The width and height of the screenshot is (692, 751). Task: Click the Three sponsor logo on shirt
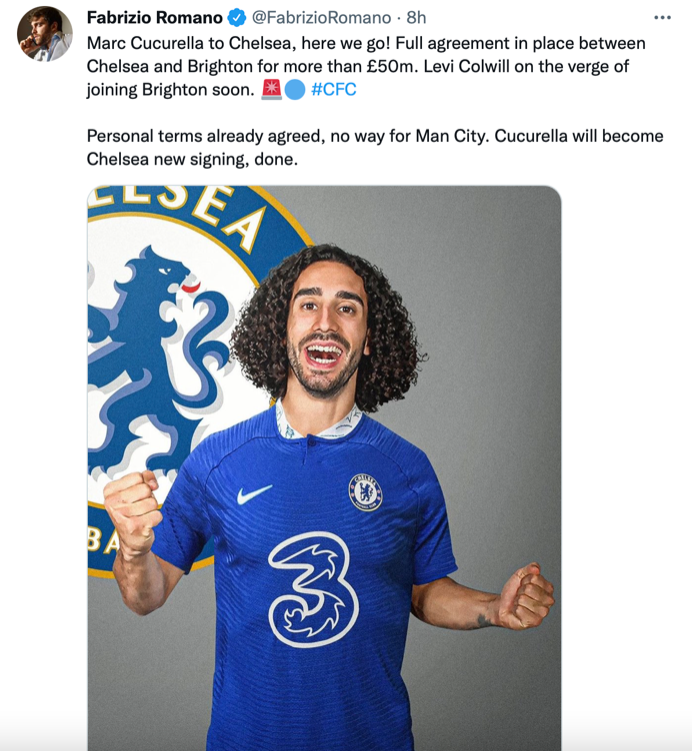click(x=313, y=588)
